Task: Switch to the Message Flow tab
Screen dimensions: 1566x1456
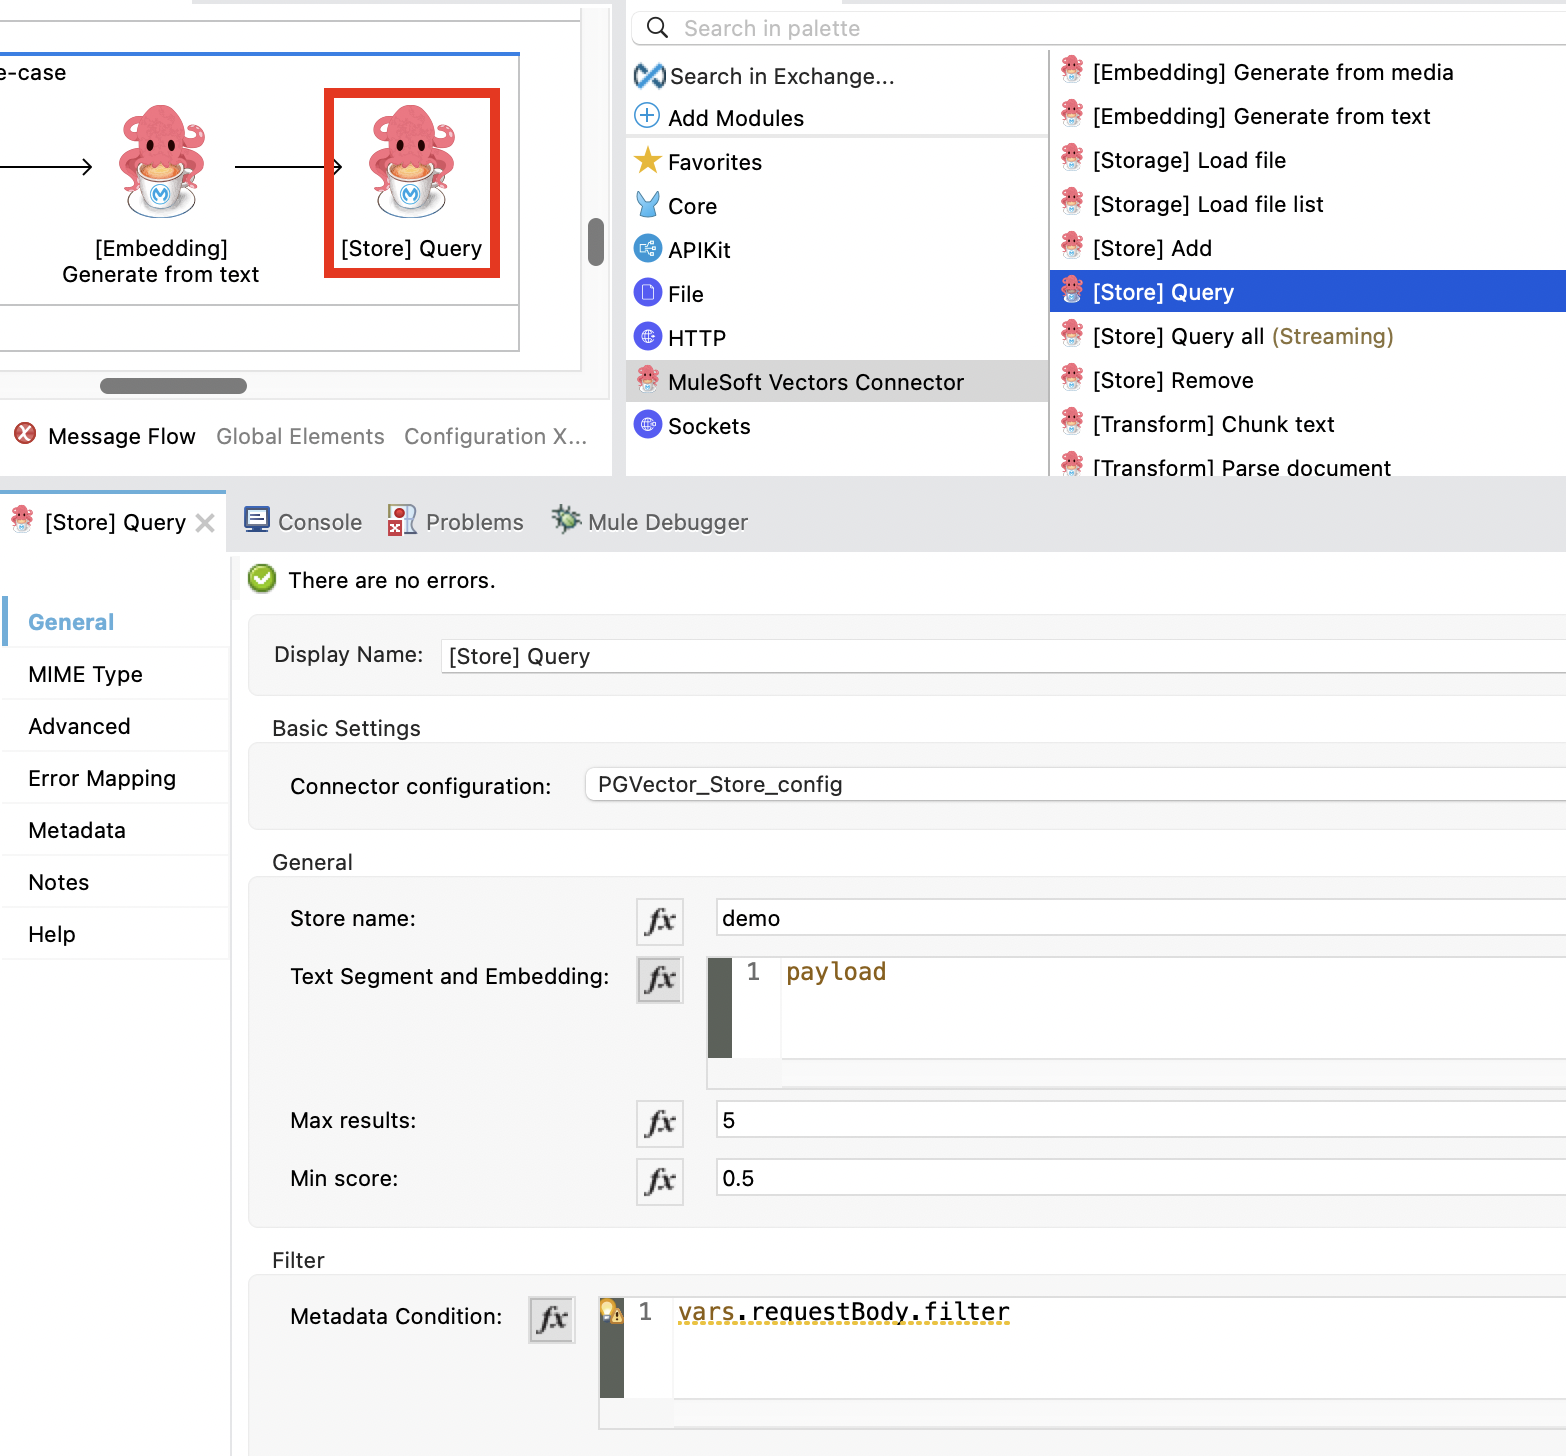Action: pyautogui.click(x=121, y=437)
